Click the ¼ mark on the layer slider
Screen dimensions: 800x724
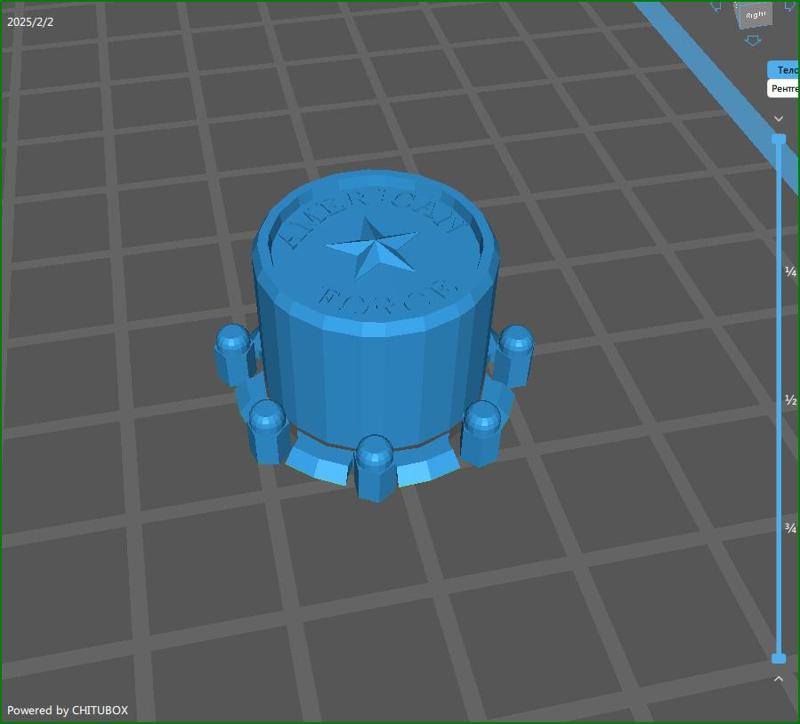point(790,271)
